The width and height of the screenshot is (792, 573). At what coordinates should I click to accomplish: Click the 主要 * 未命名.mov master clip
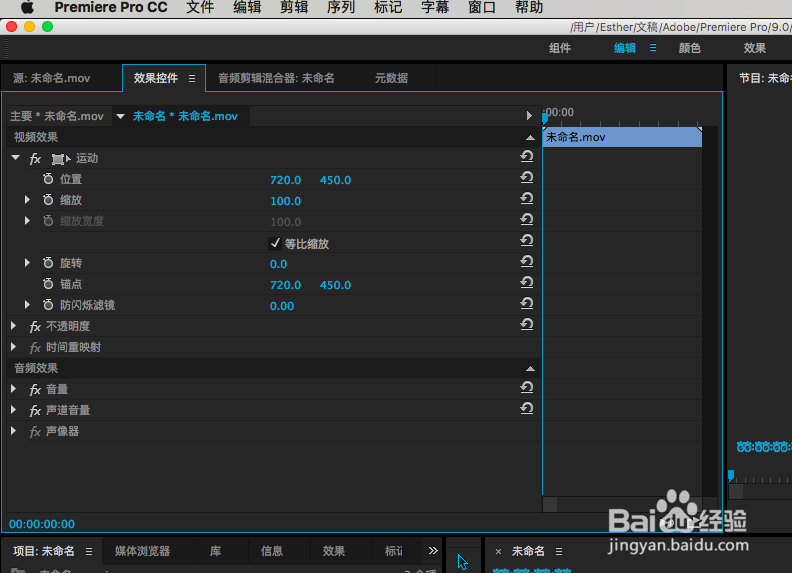(57, 116)
